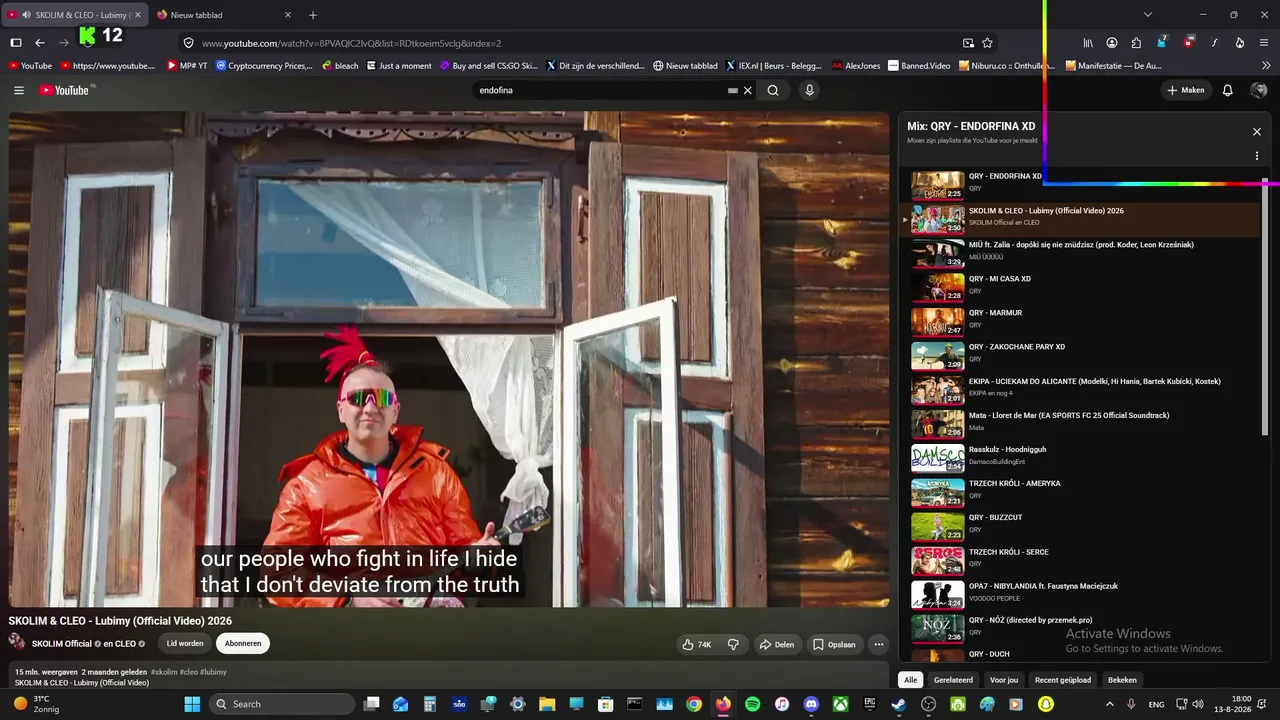The image size is (1280, 720).
Task: Submit search with the magnifier icon
Action: tap(773, 90)
